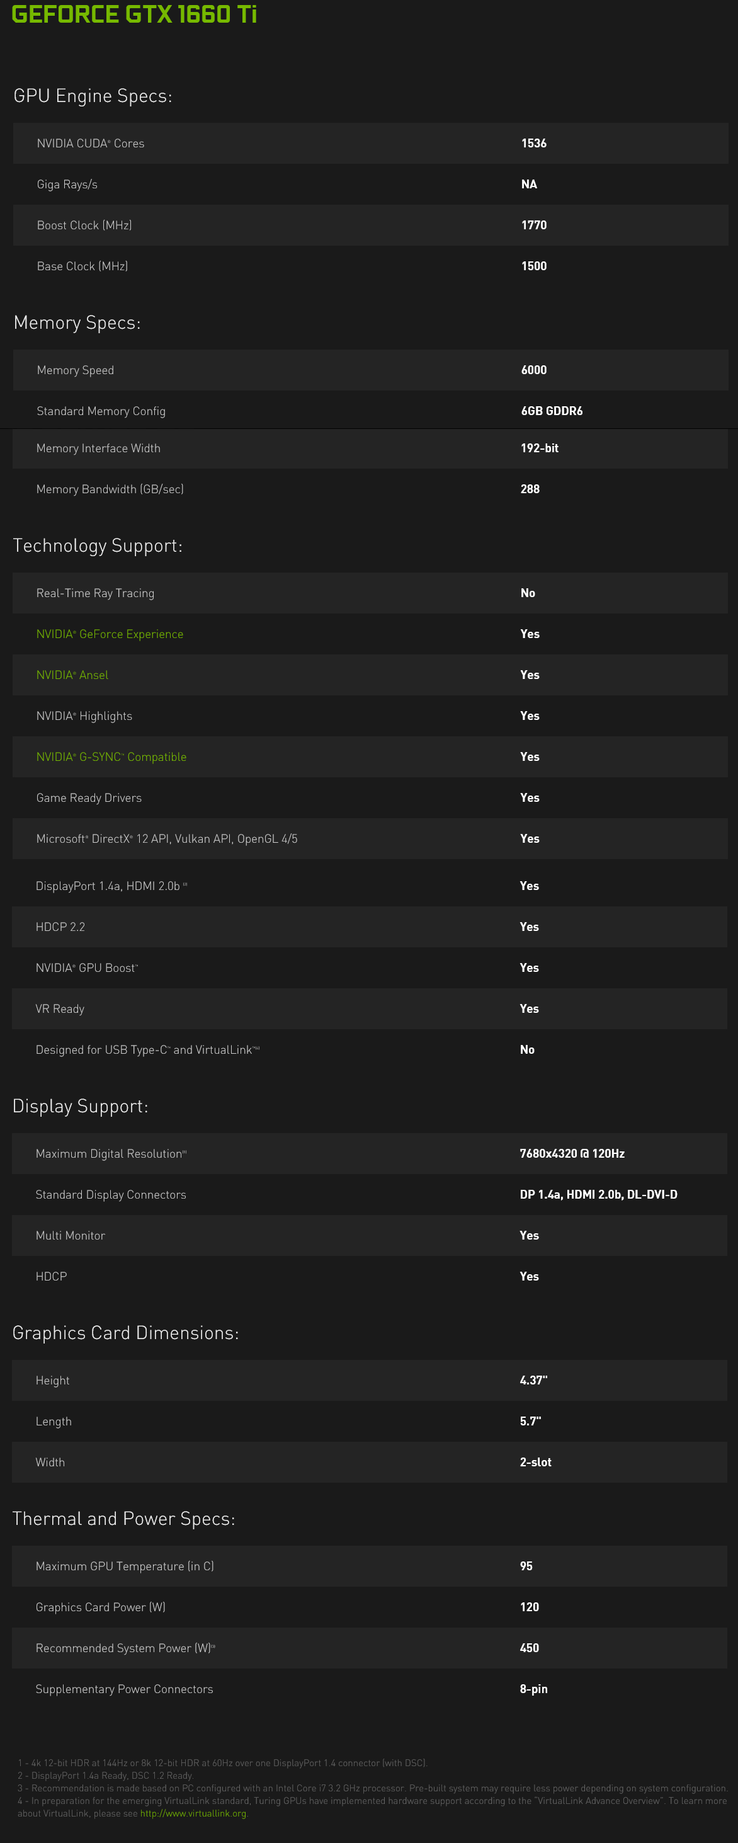This screenshot has width=738, height=1843.
Task: Click the Real-Time Ray Tracing row
Action: coord(369,593)
